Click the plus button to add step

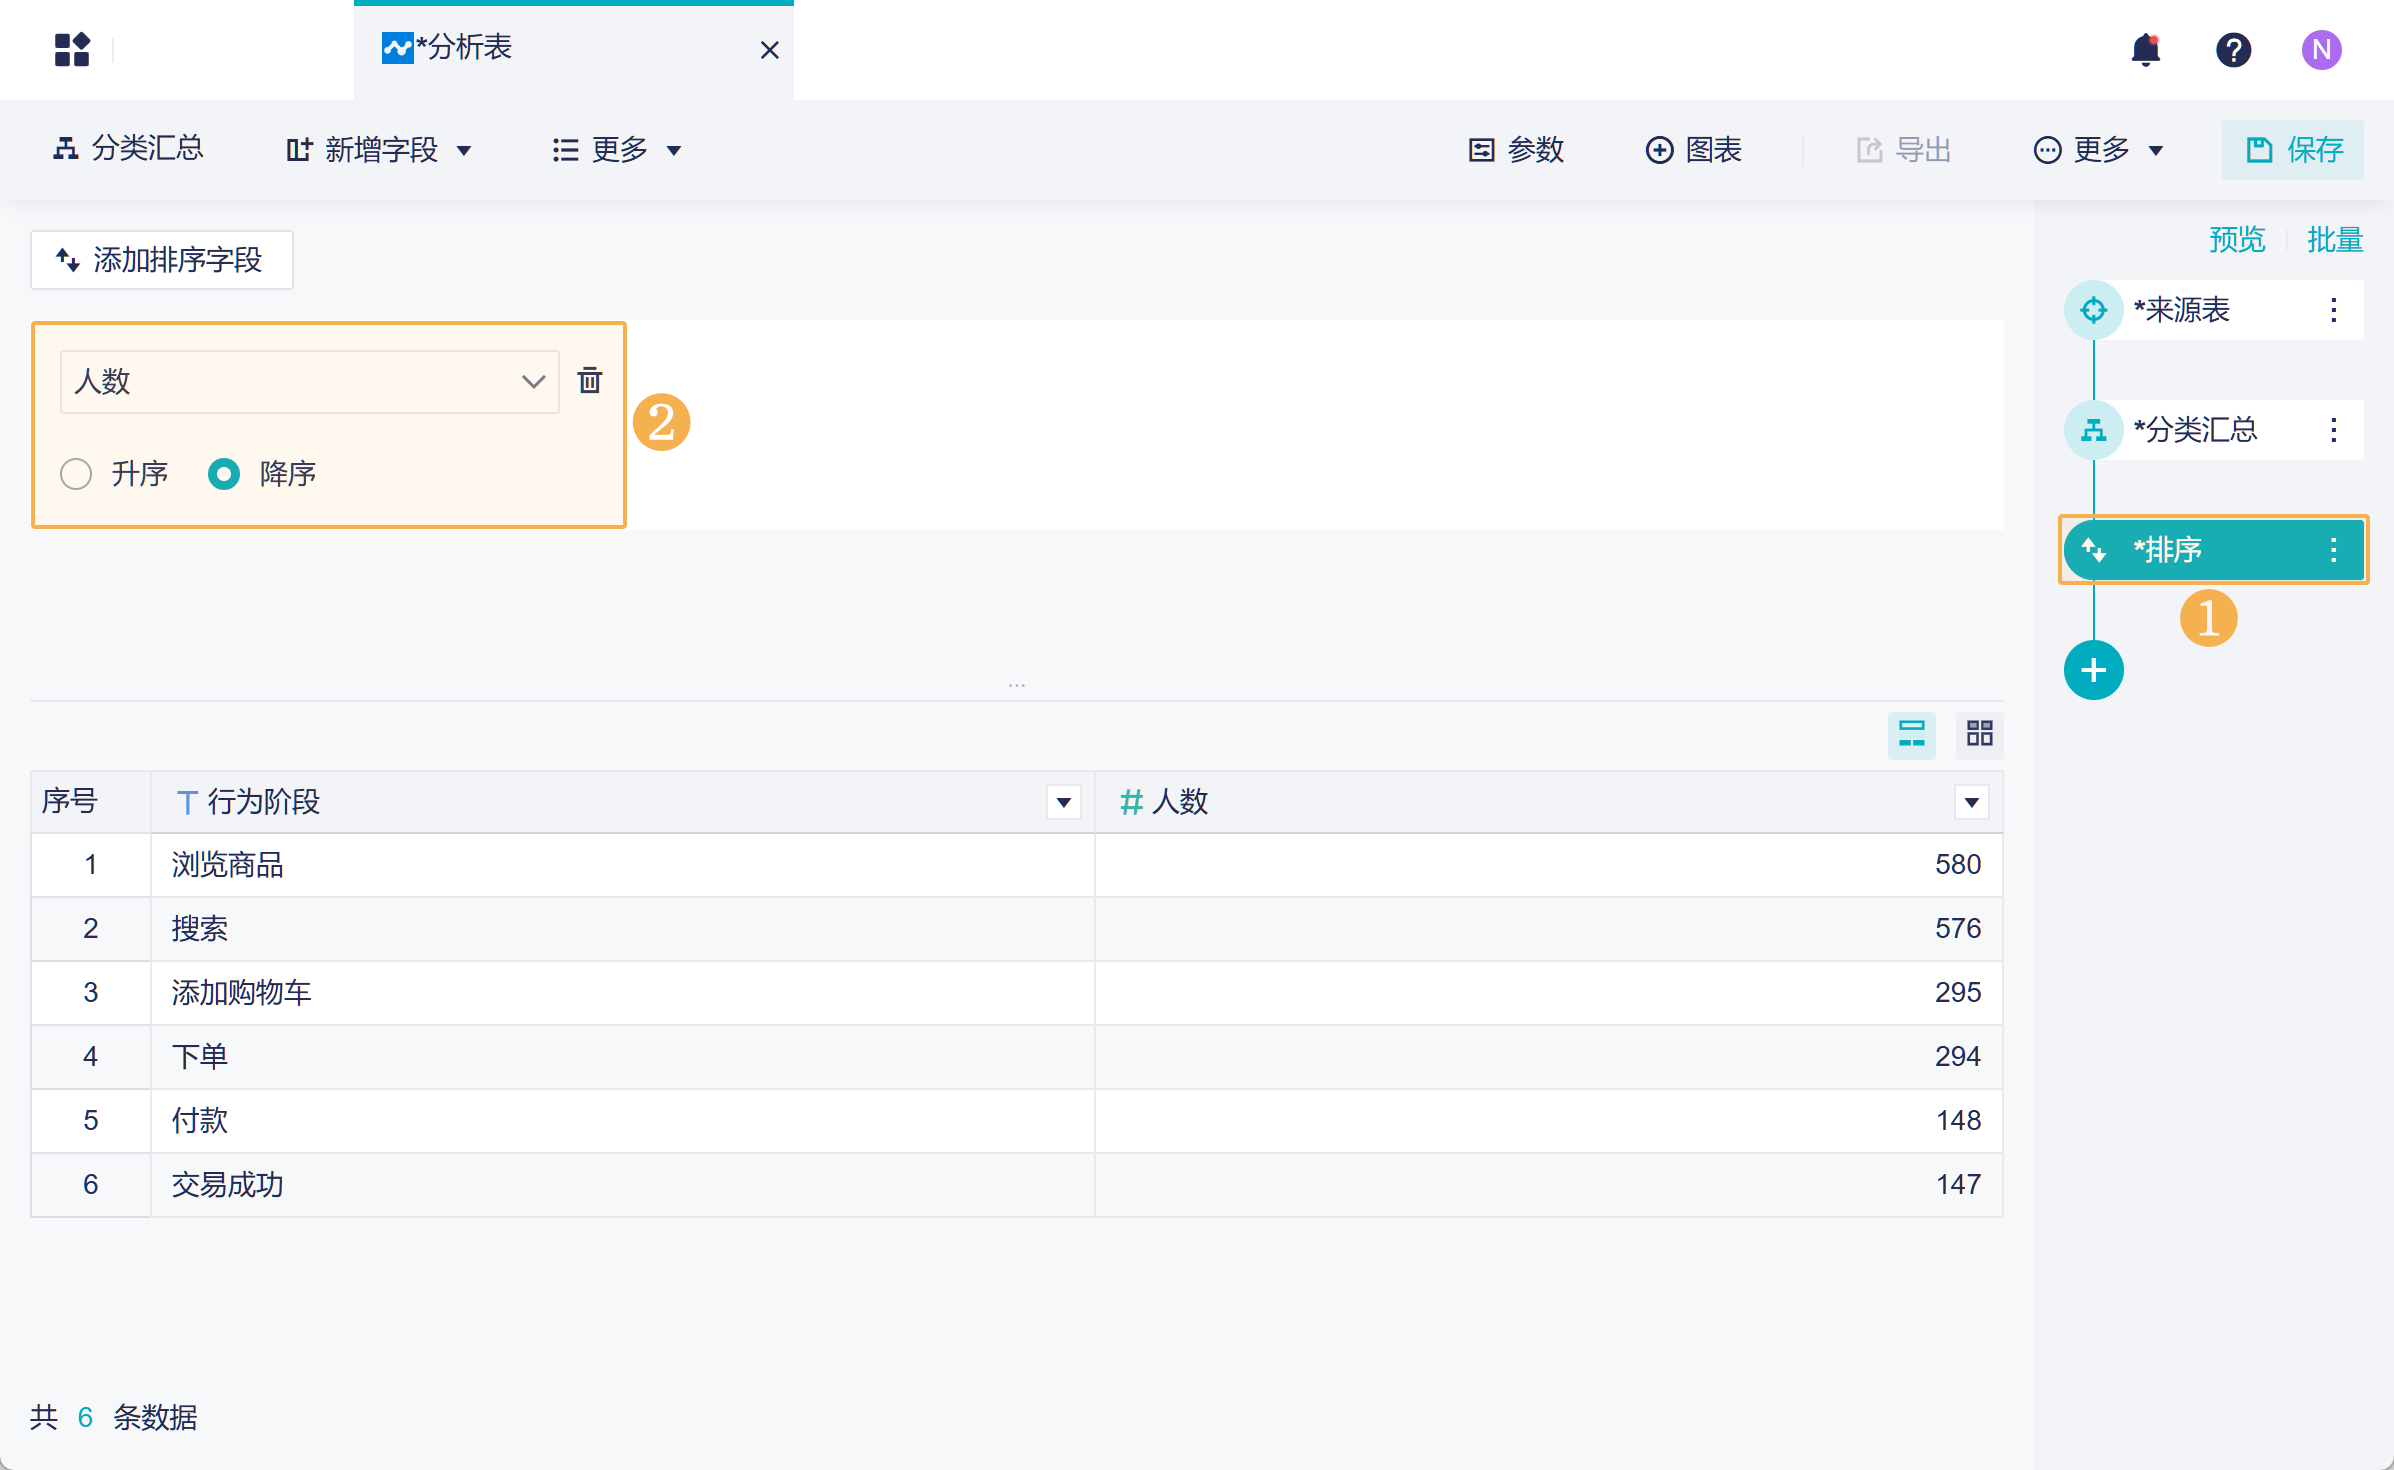coord(2093,670)
